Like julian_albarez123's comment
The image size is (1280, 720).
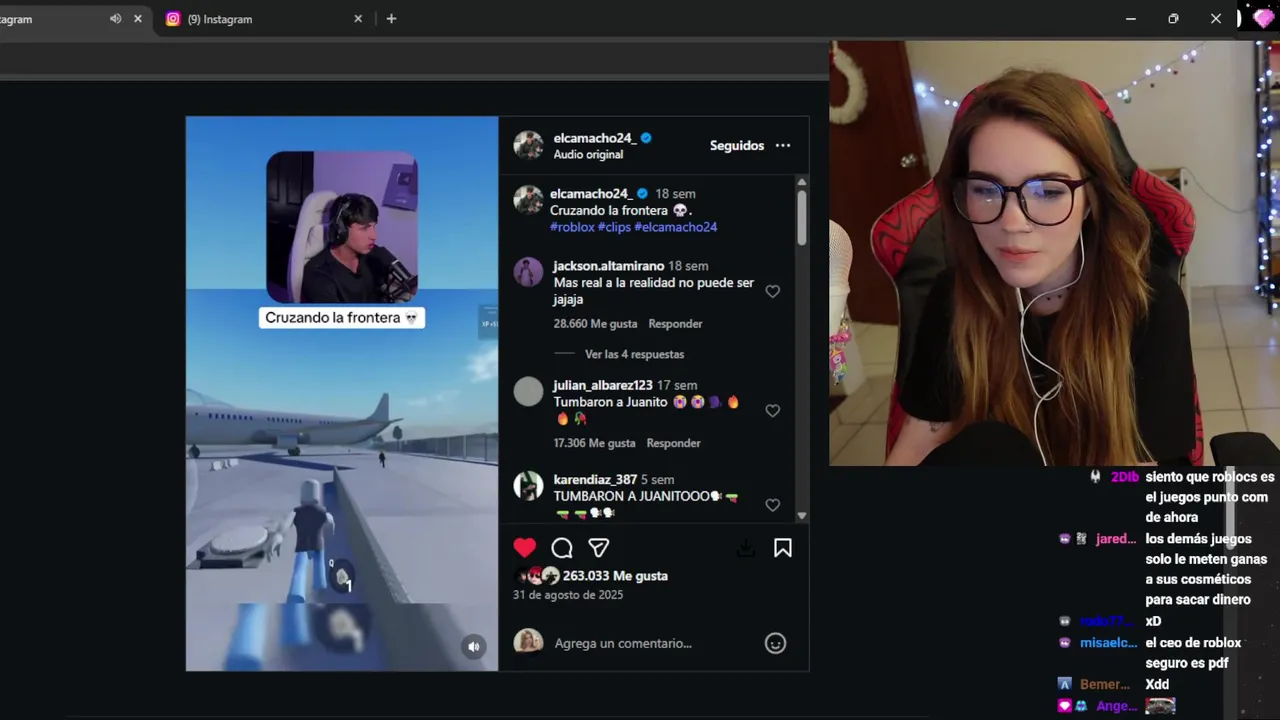[773, 410]
